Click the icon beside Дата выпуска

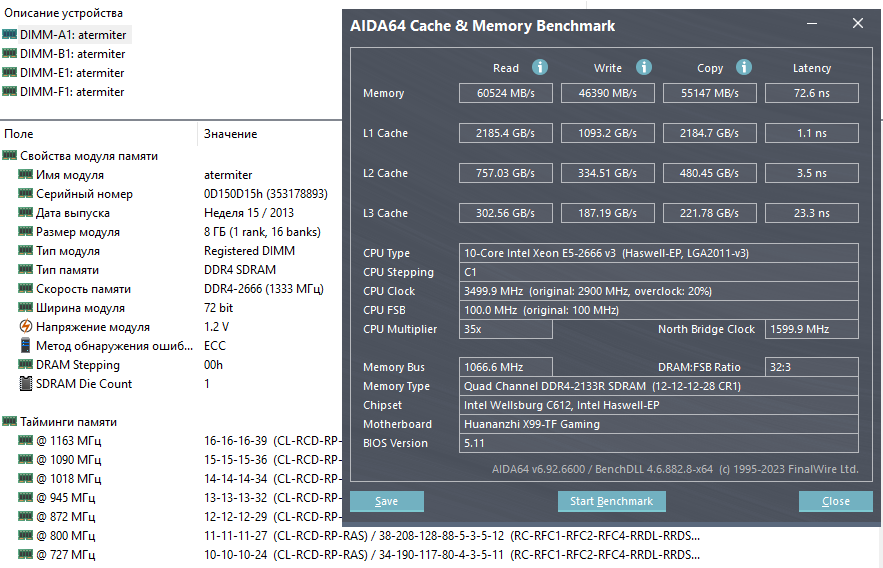[25, 213]
